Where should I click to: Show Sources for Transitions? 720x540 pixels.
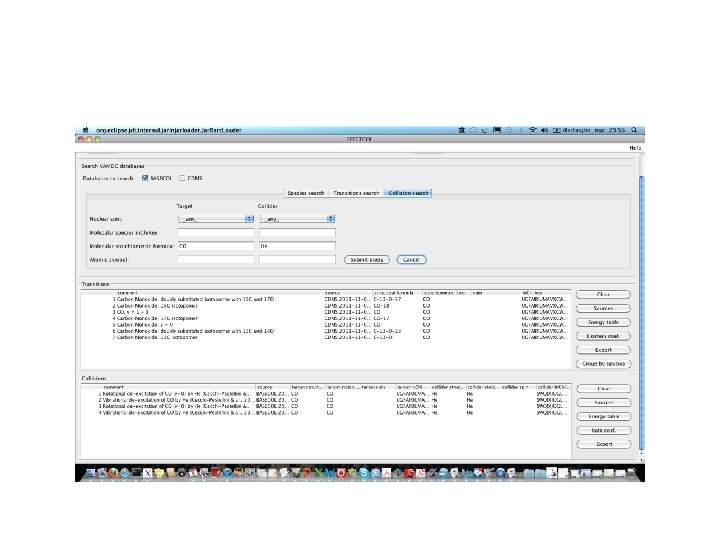point(603,308)
